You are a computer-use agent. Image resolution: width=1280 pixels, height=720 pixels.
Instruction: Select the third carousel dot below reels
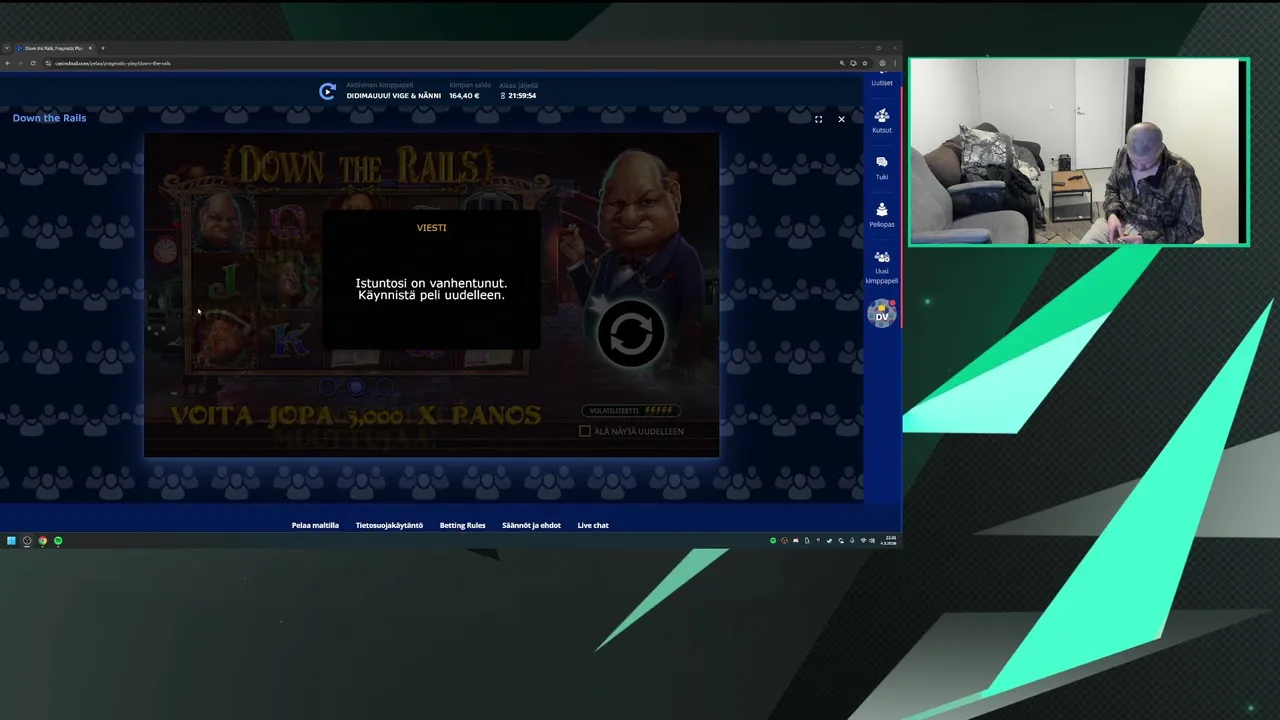[384, 386]
